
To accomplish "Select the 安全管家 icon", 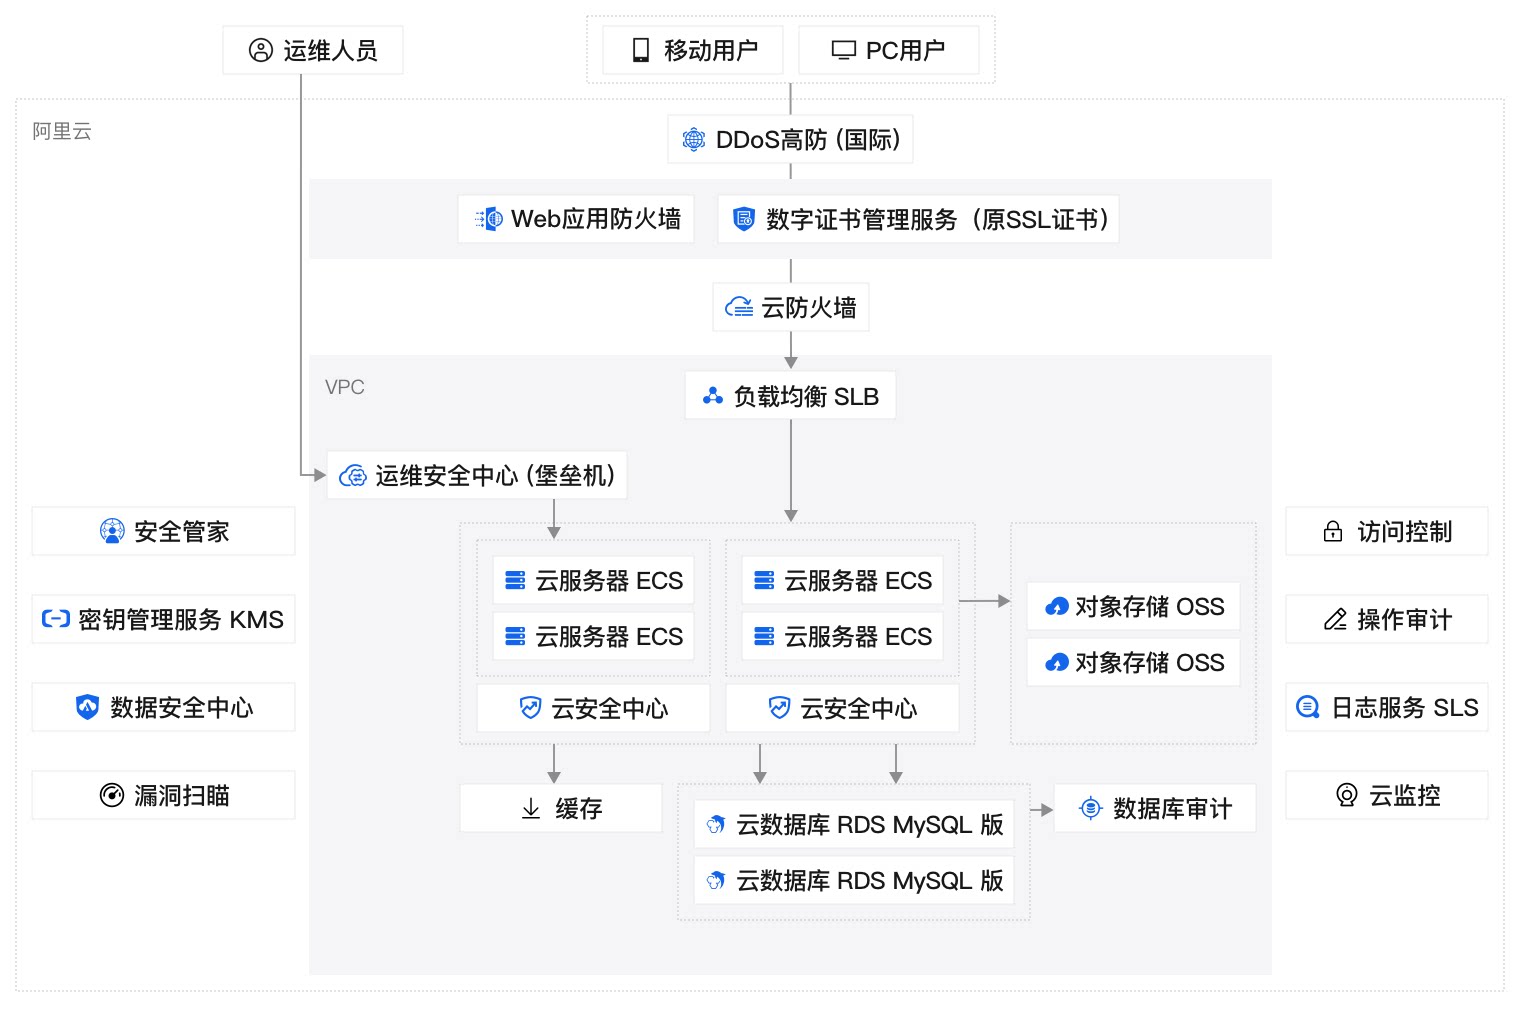I will pyautogui.click(x=112, y=531).
